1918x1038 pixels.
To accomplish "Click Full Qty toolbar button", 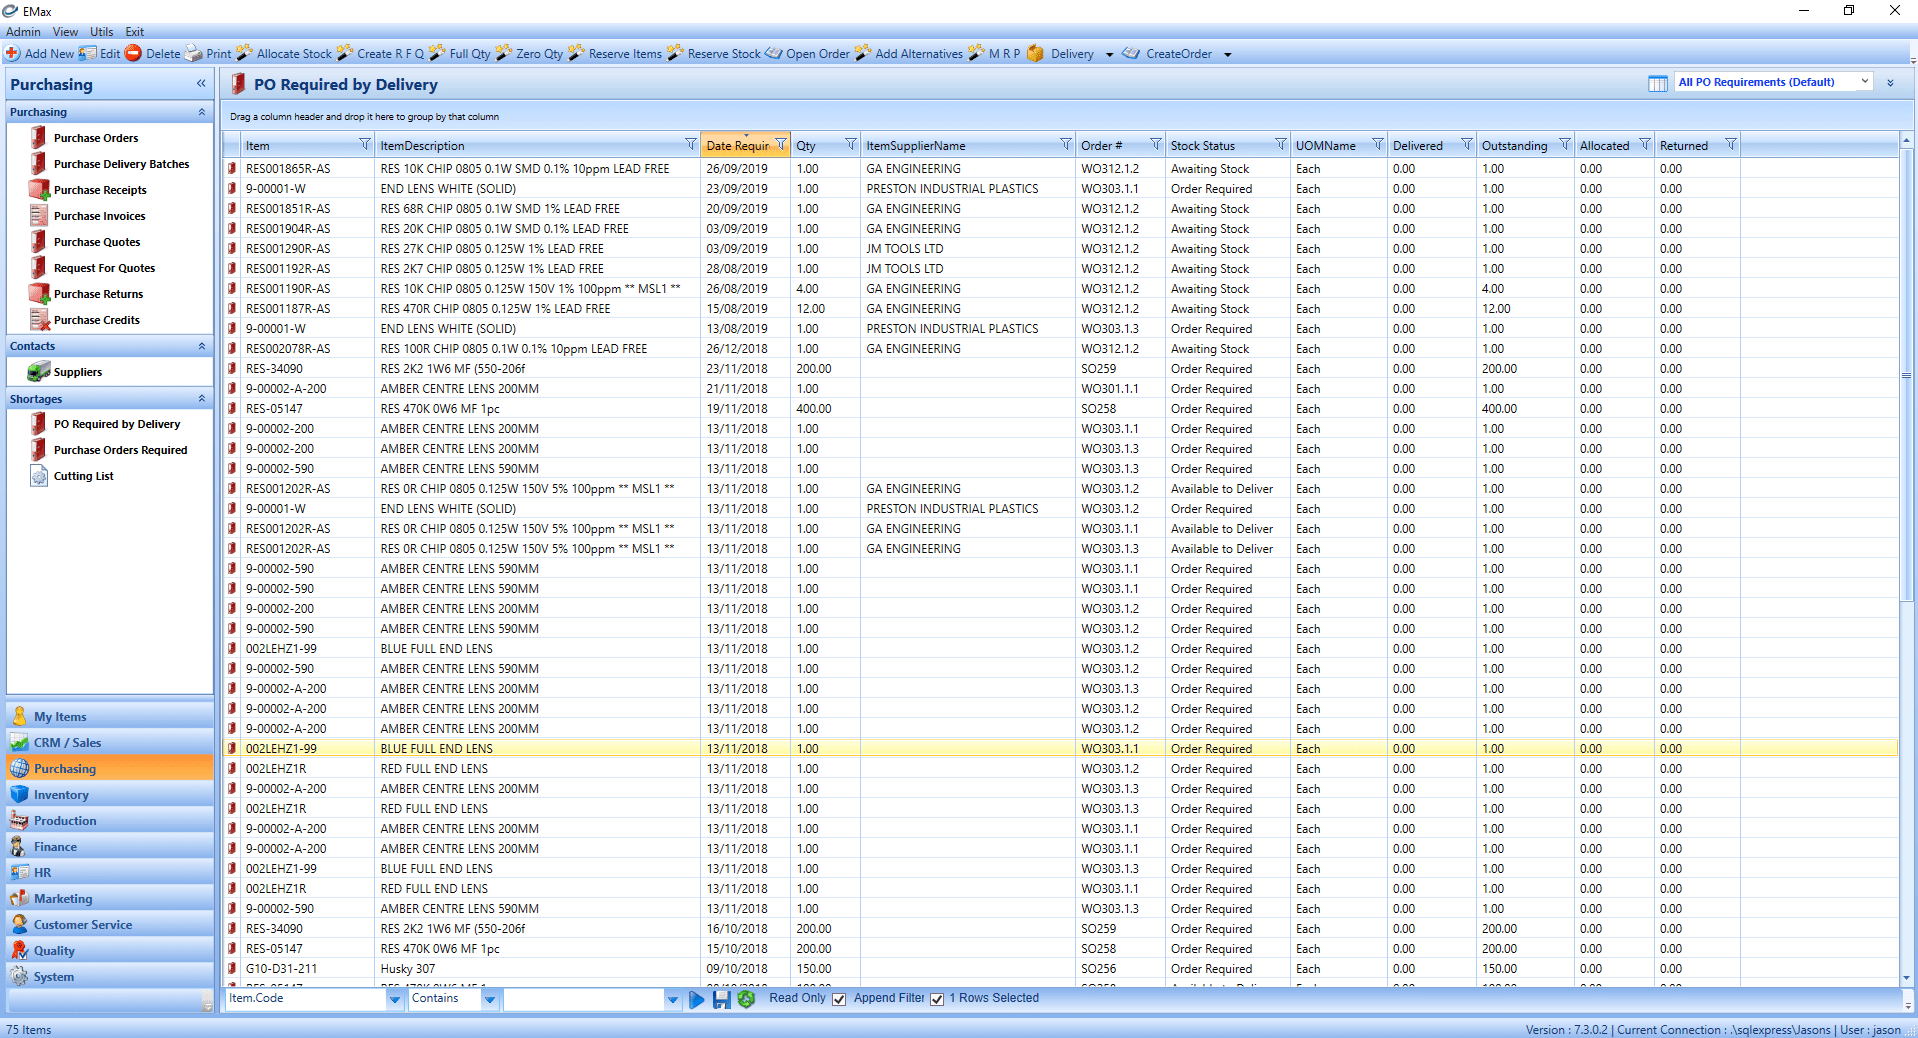I will point(460,54).
